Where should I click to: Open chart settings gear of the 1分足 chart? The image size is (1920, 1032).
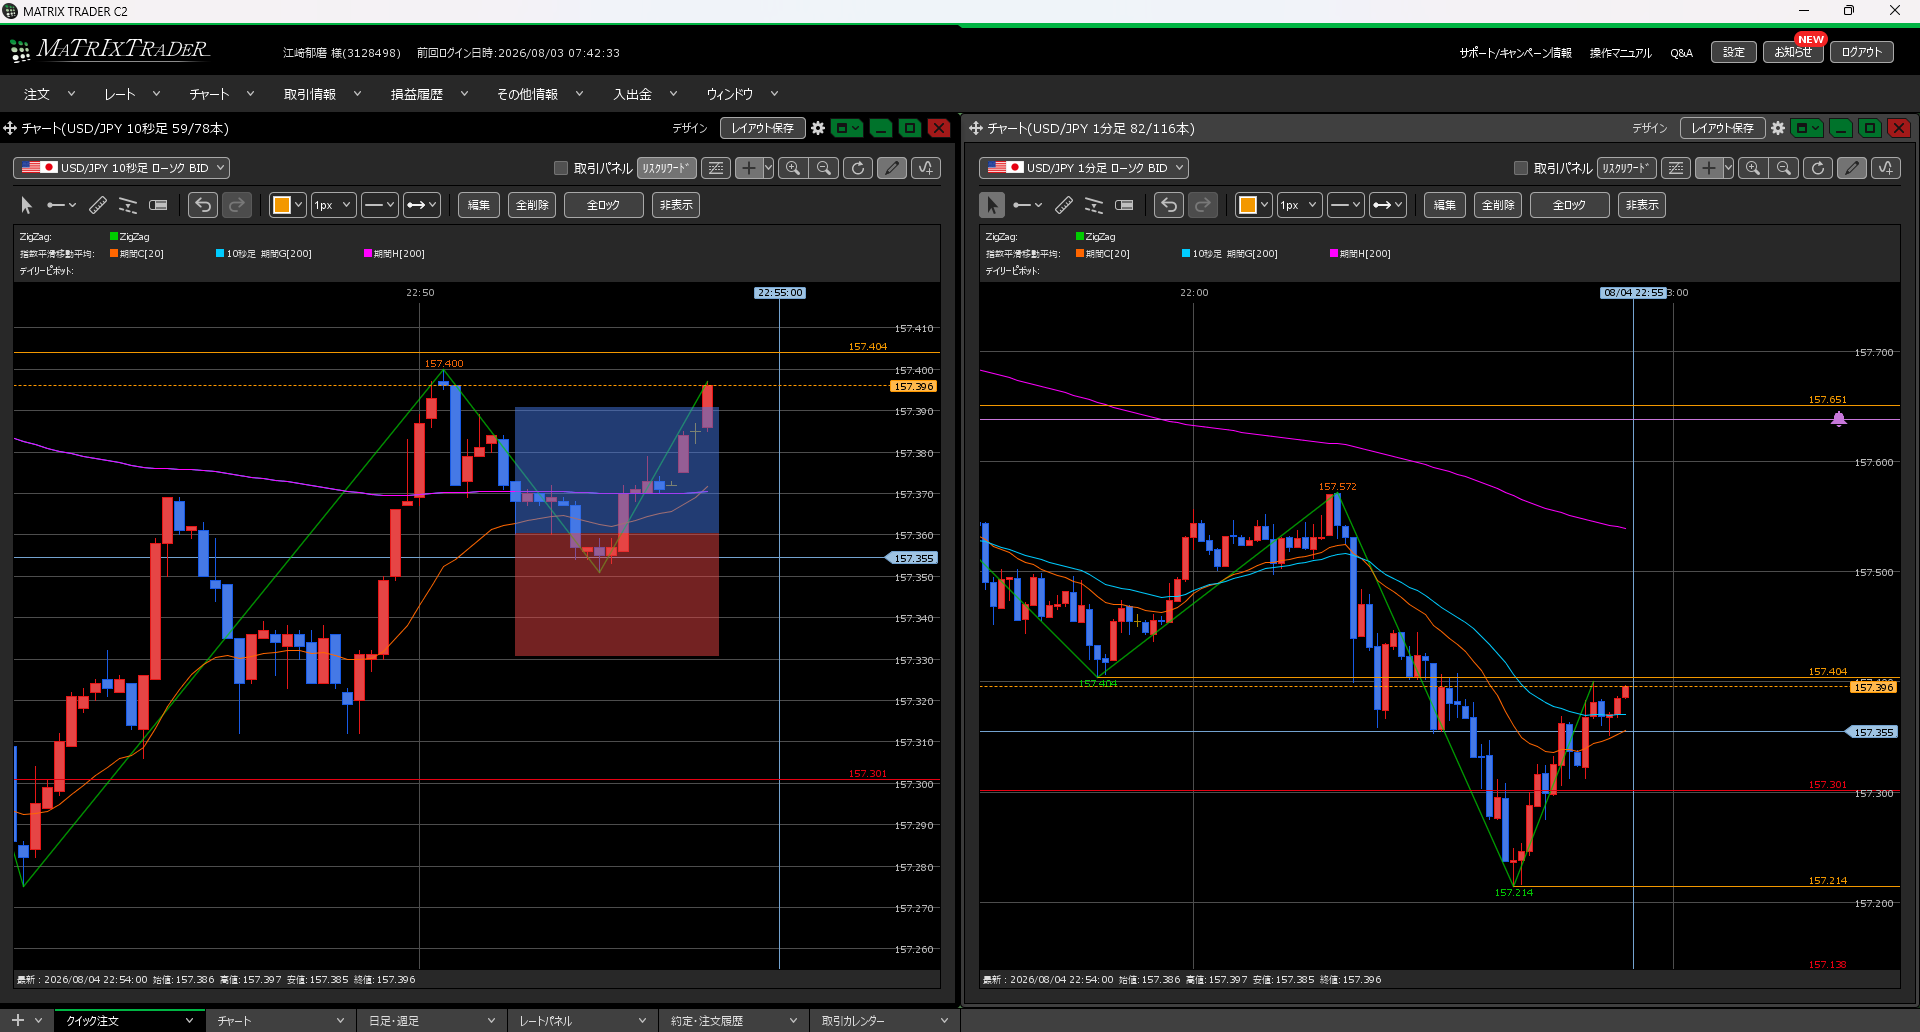[x=1778, y=128]
